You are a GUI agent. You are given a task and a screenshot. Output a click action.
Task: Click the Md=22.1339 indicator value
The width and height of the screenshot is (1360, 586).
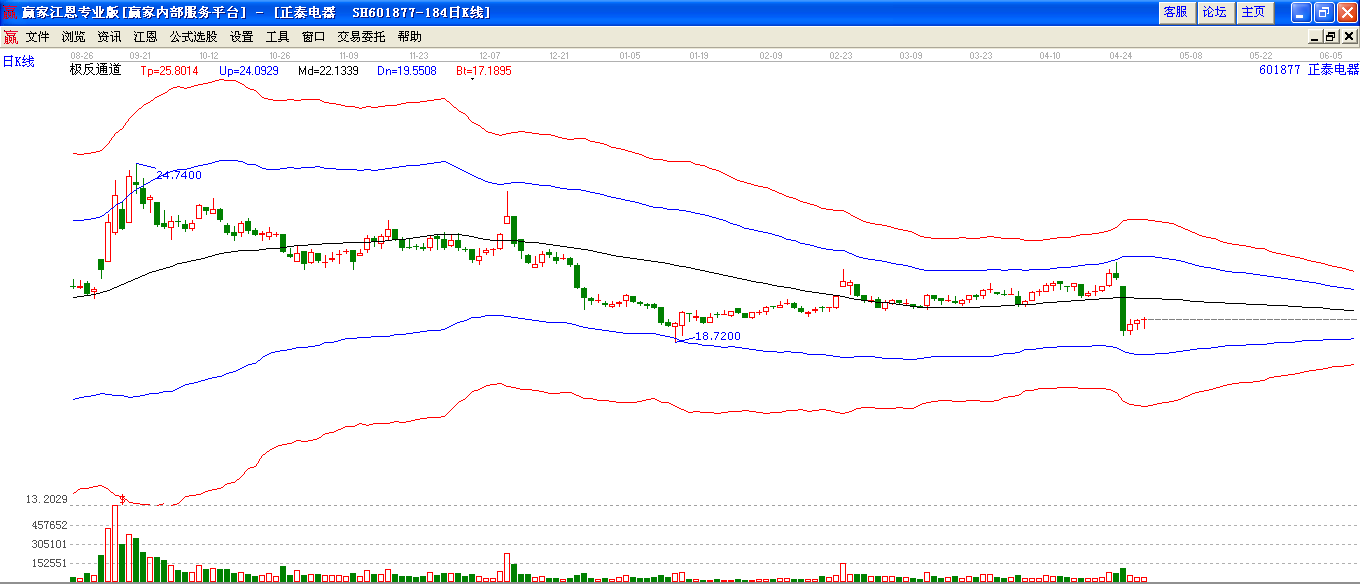328,71
